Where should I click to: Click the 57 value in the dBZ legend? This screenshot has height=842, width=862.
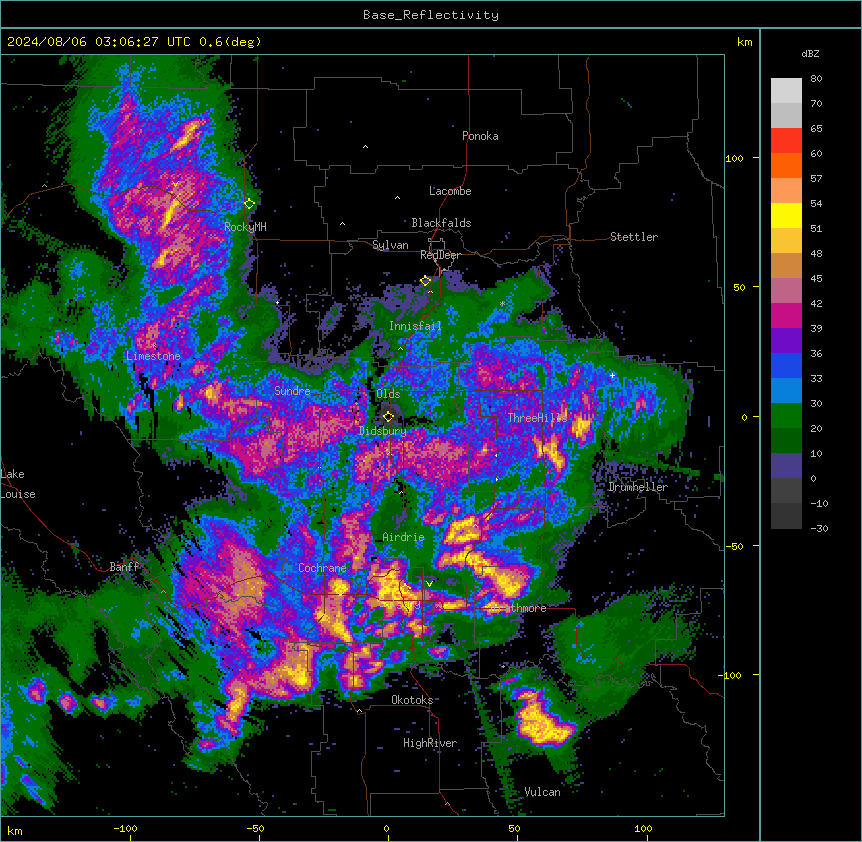tap(816, 179)
